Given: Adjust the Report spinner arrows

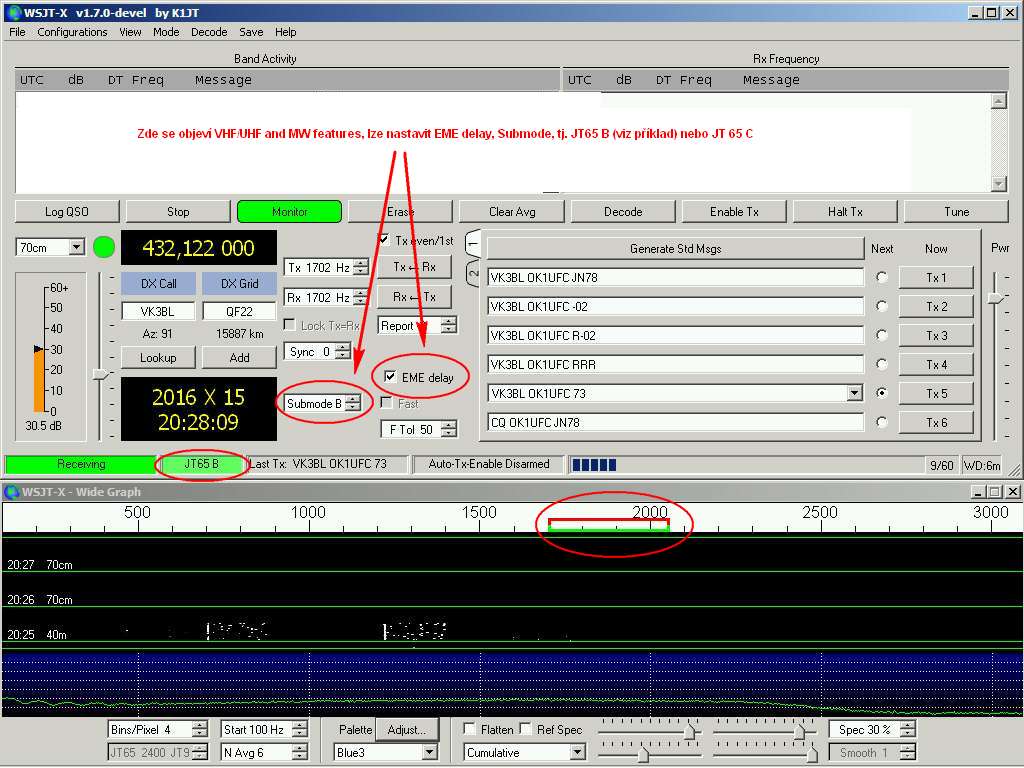Looking at the screenshot, I should click(449, 325).
